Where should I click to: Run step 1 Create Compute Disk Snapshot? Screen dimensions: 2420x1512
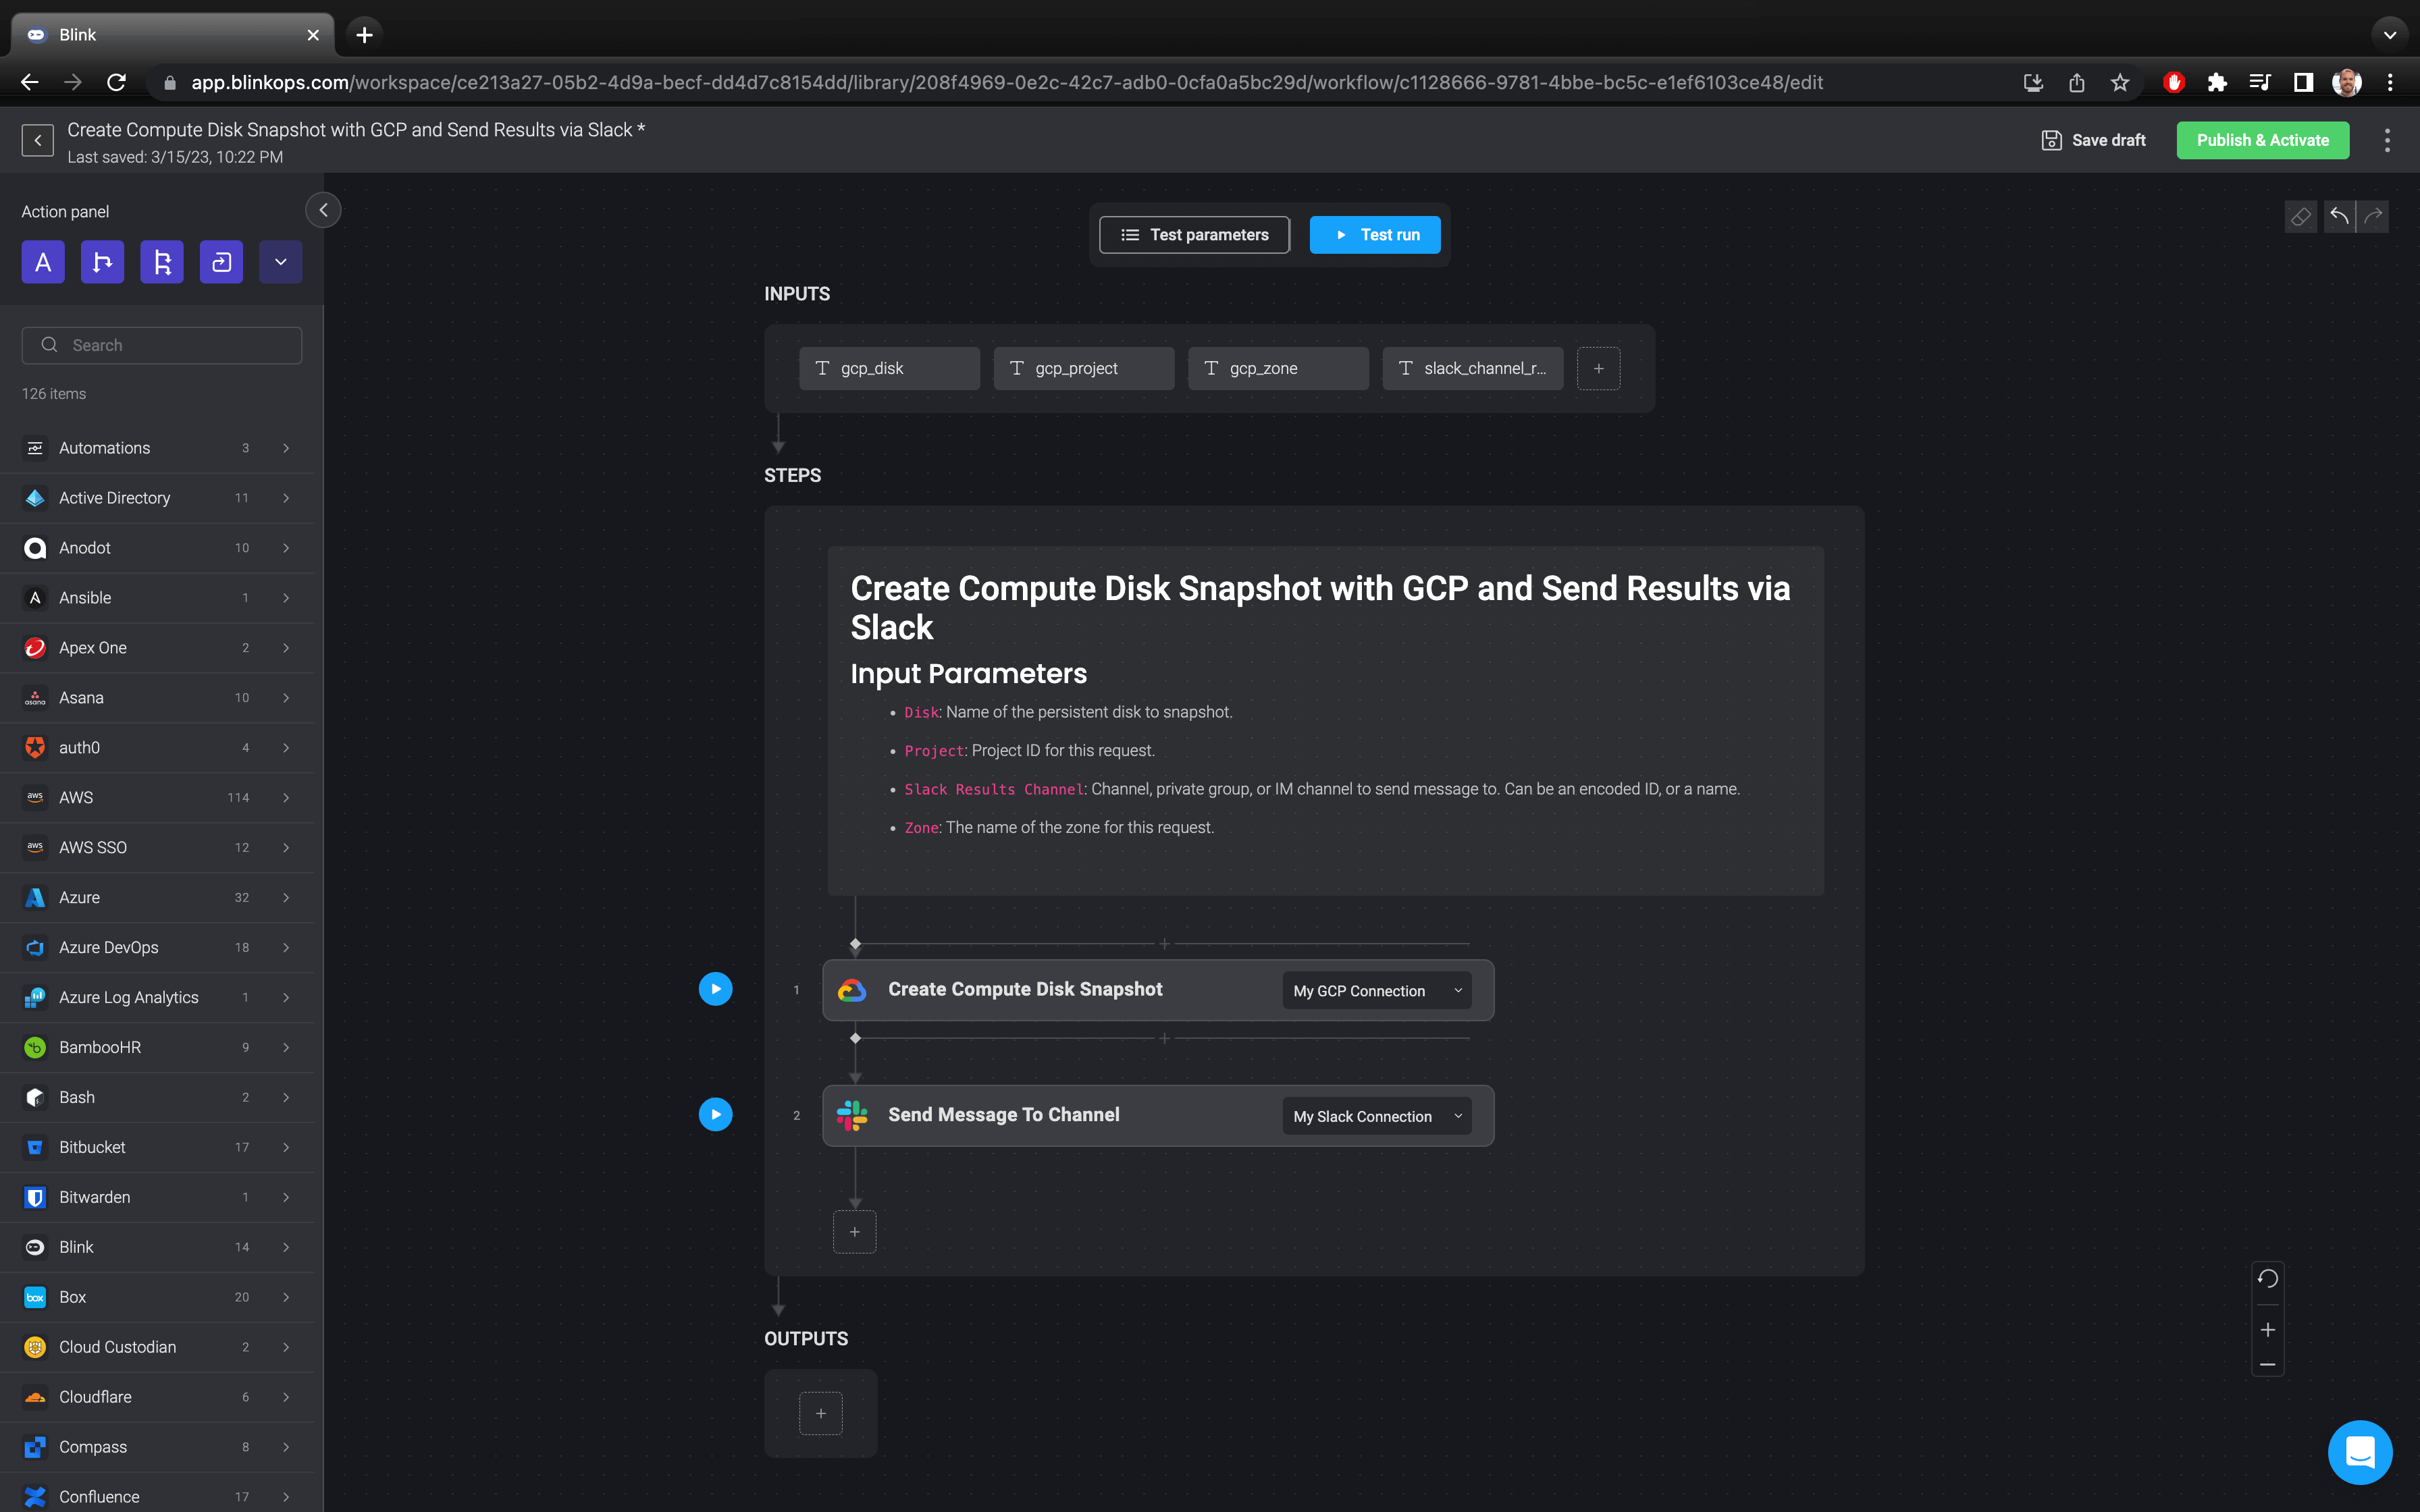[715, 988]
